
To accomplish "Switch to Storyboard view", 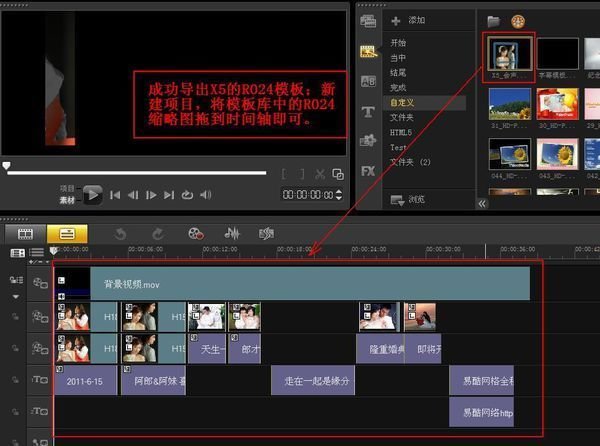I will 25,234.
